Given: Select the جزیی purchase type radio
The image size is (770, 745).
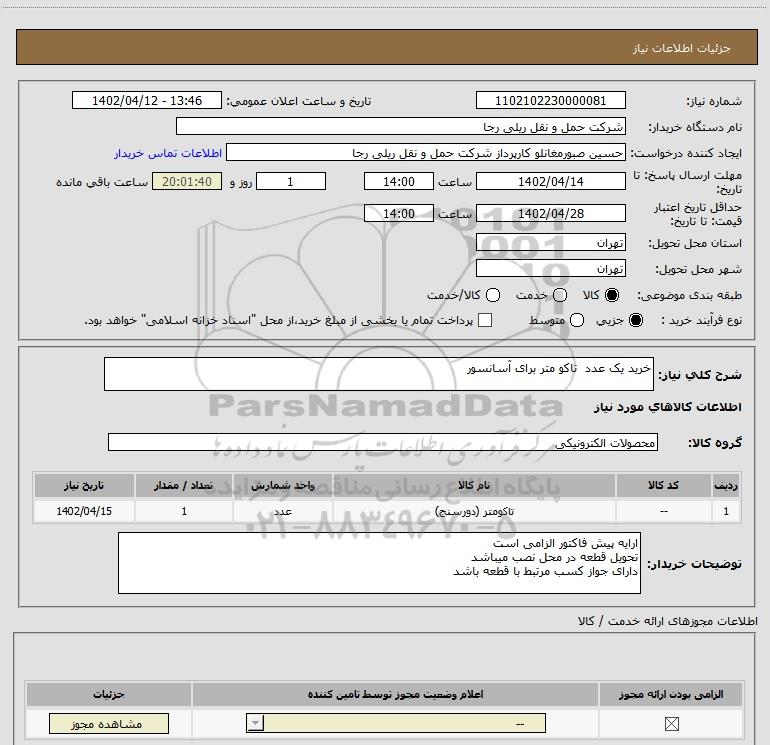Looking at the screenshot, I should pyautogui.click(x=636, y=320).
